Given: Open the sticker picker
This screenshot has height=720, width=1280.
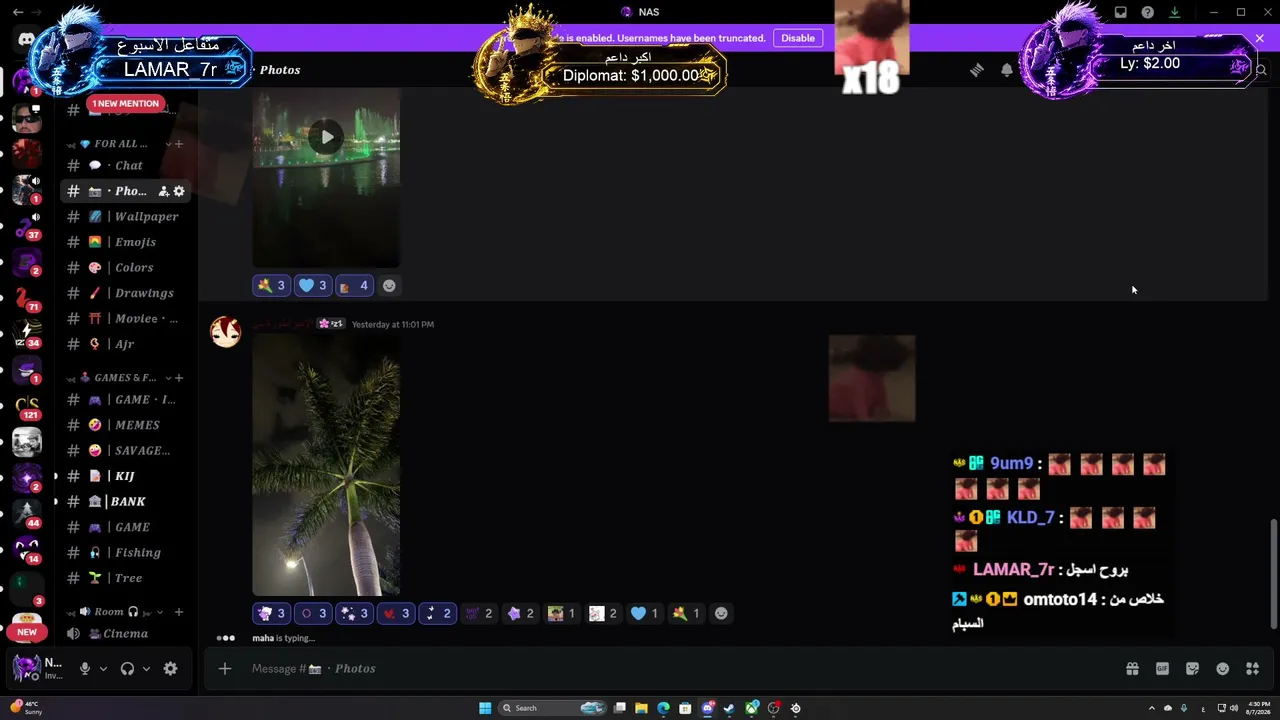Looking at the screenshot, I should click(1192, 669).
